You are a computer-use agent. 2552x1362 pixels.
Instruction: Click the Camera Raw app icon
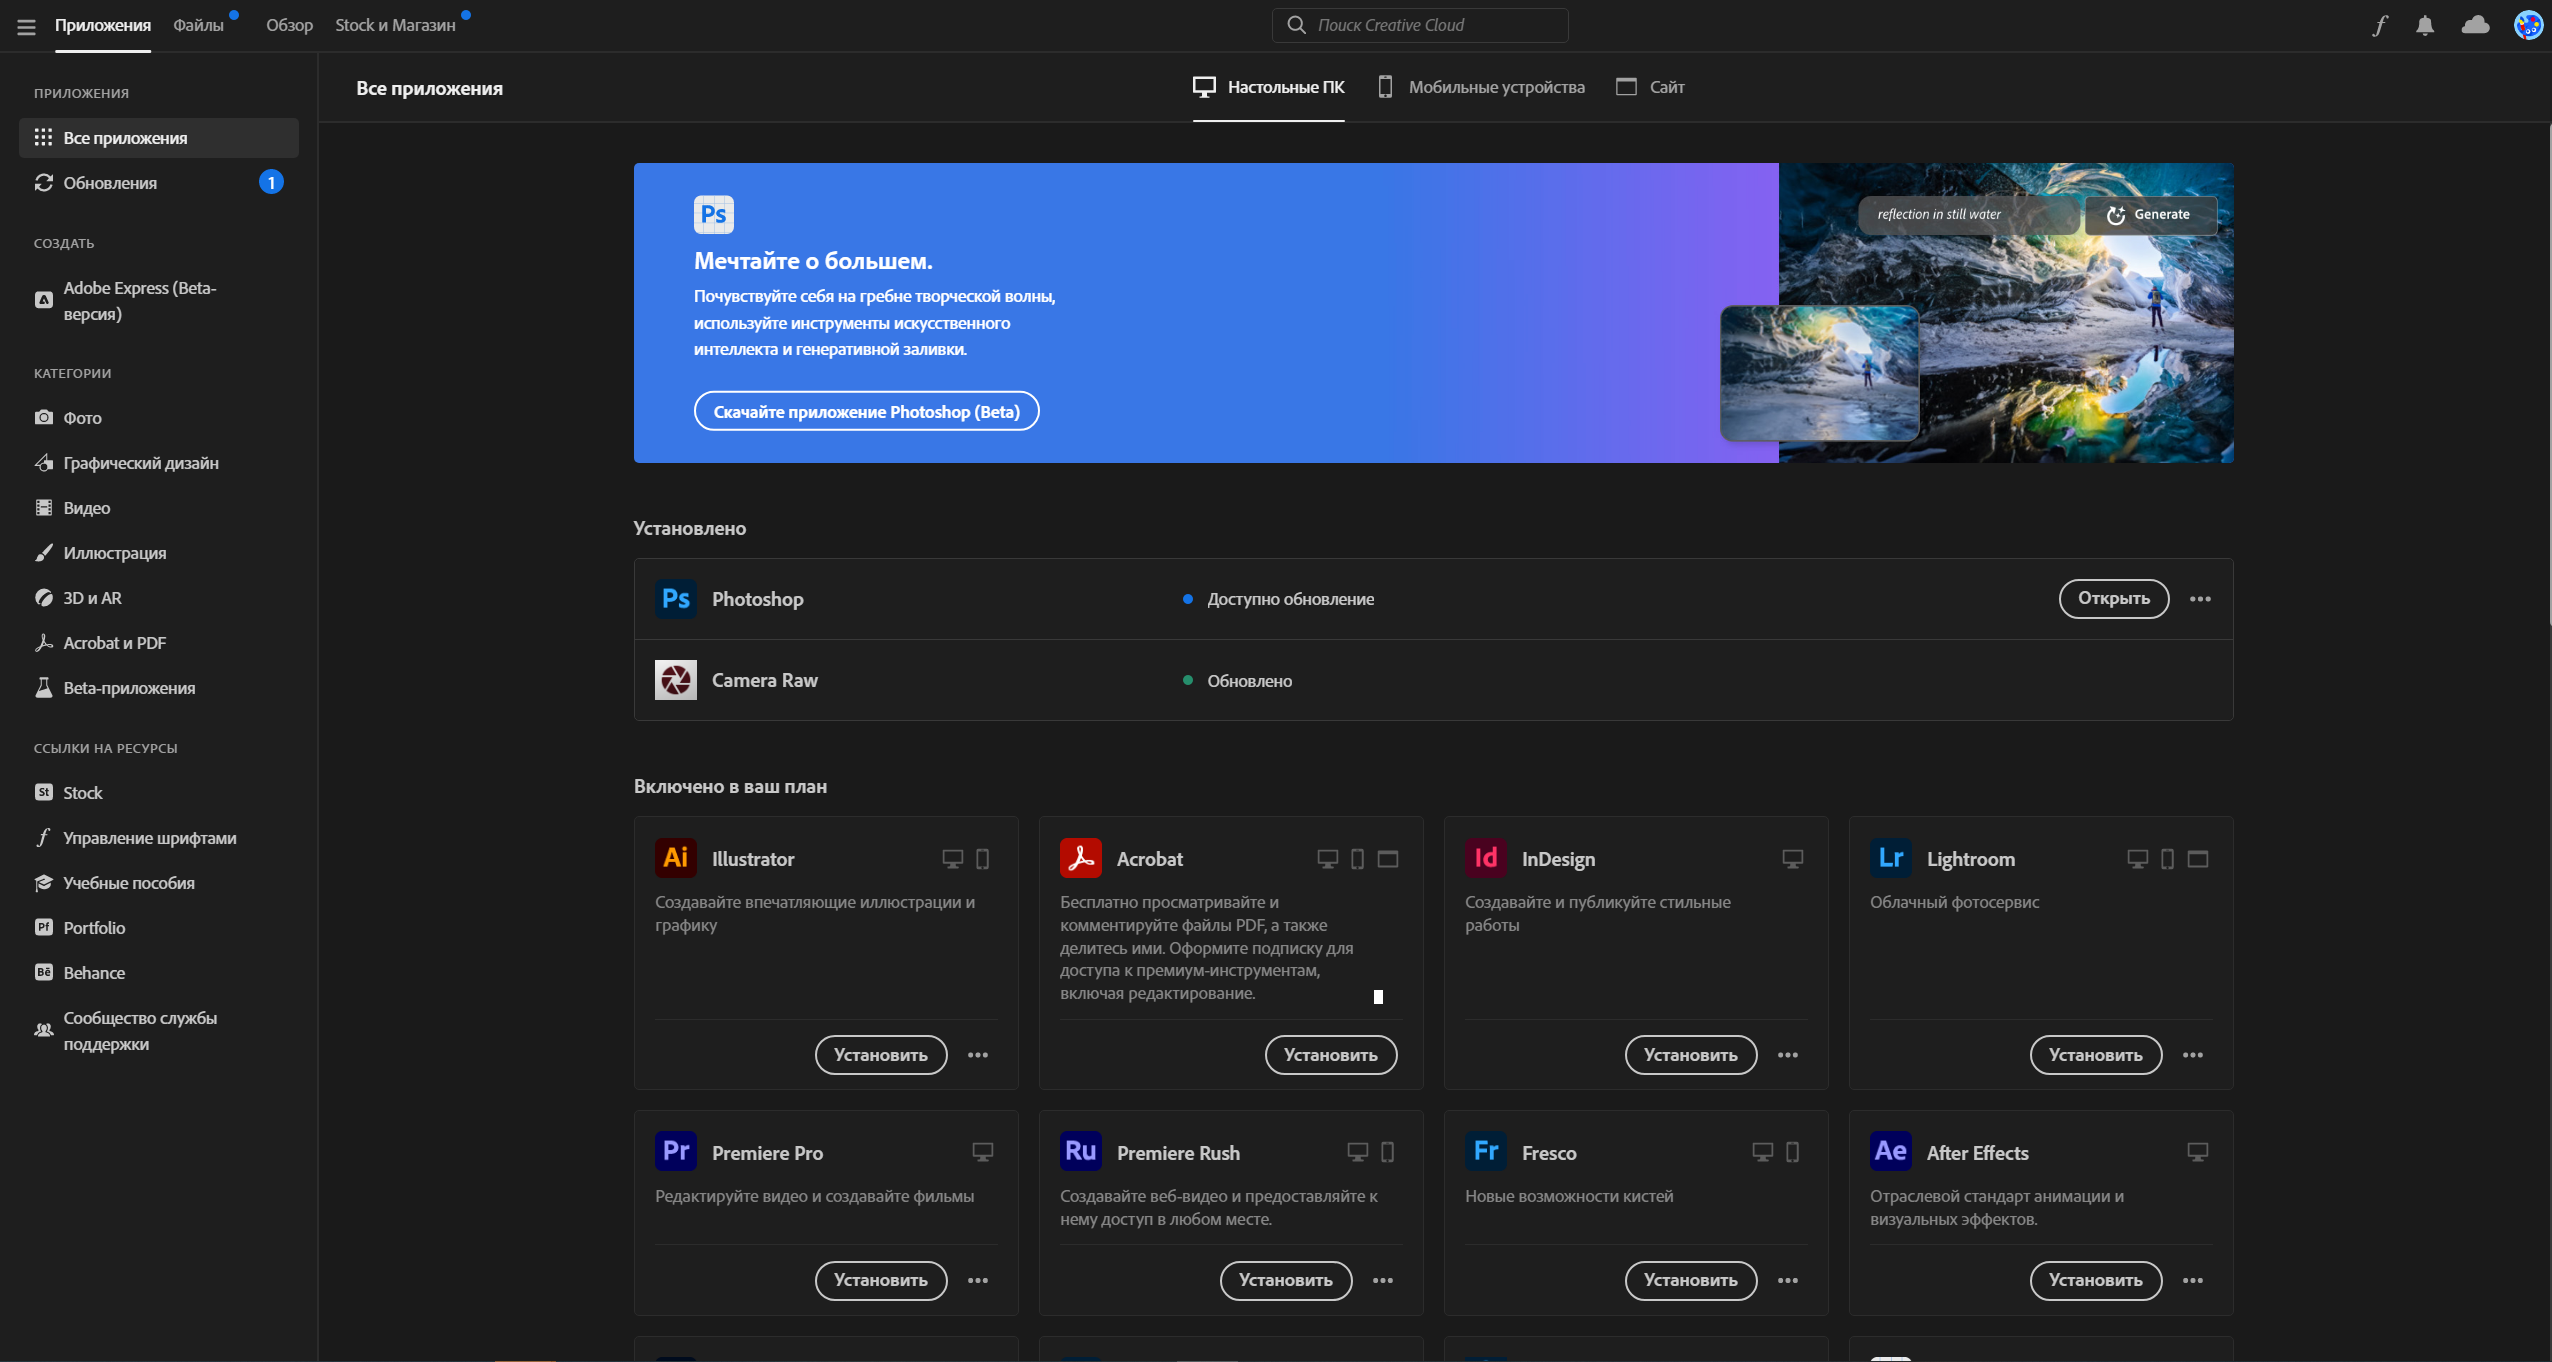coord(676,680)
